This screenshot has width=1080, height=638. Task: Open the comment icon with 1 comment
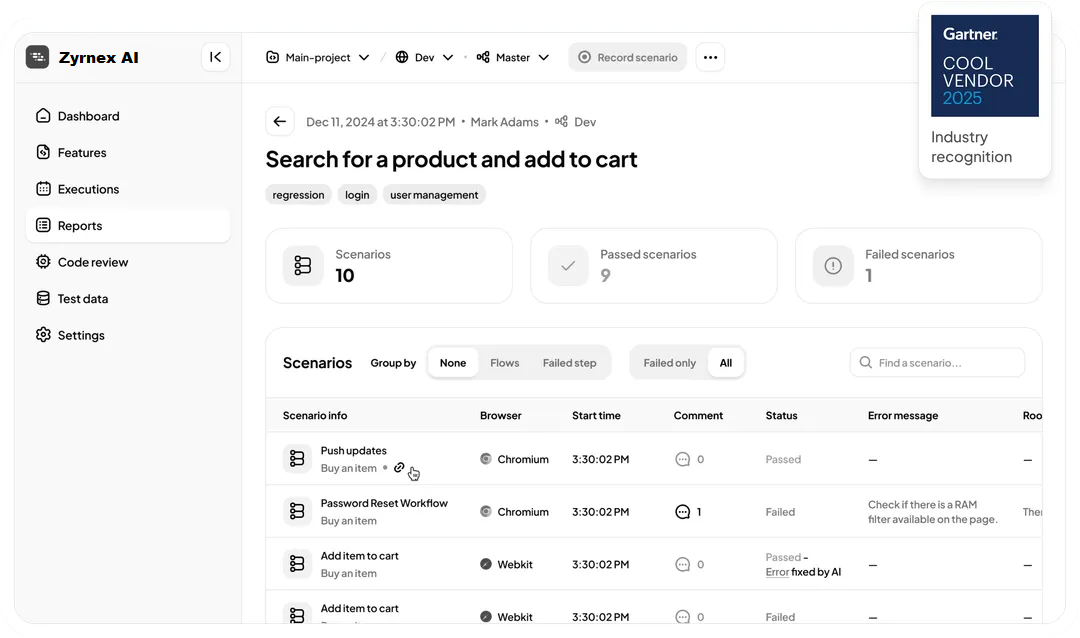click(683, 512)
